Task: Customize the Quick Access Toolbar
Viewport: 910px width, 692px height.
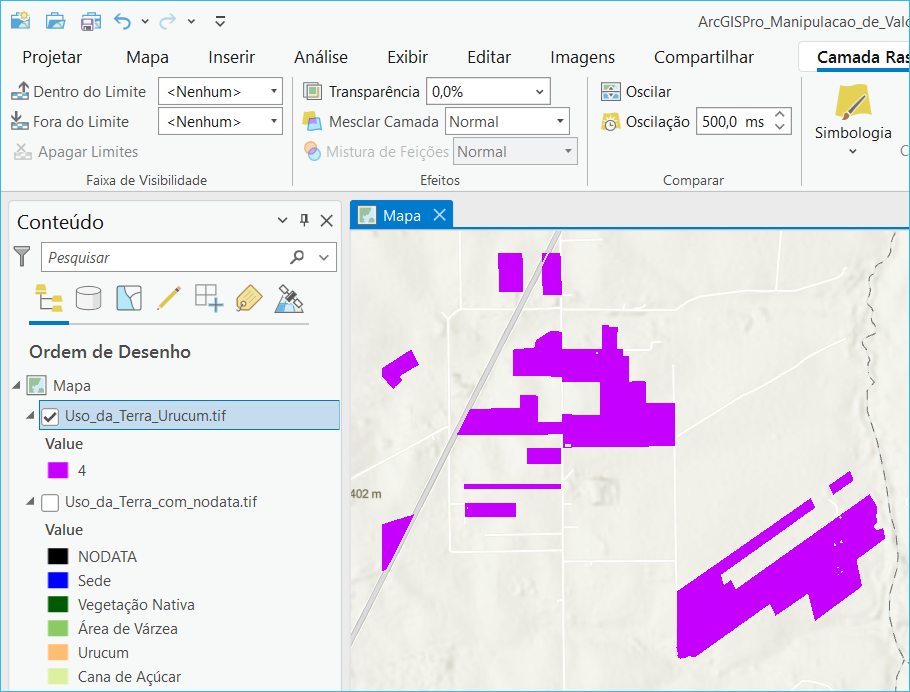Action: [220, 21]
